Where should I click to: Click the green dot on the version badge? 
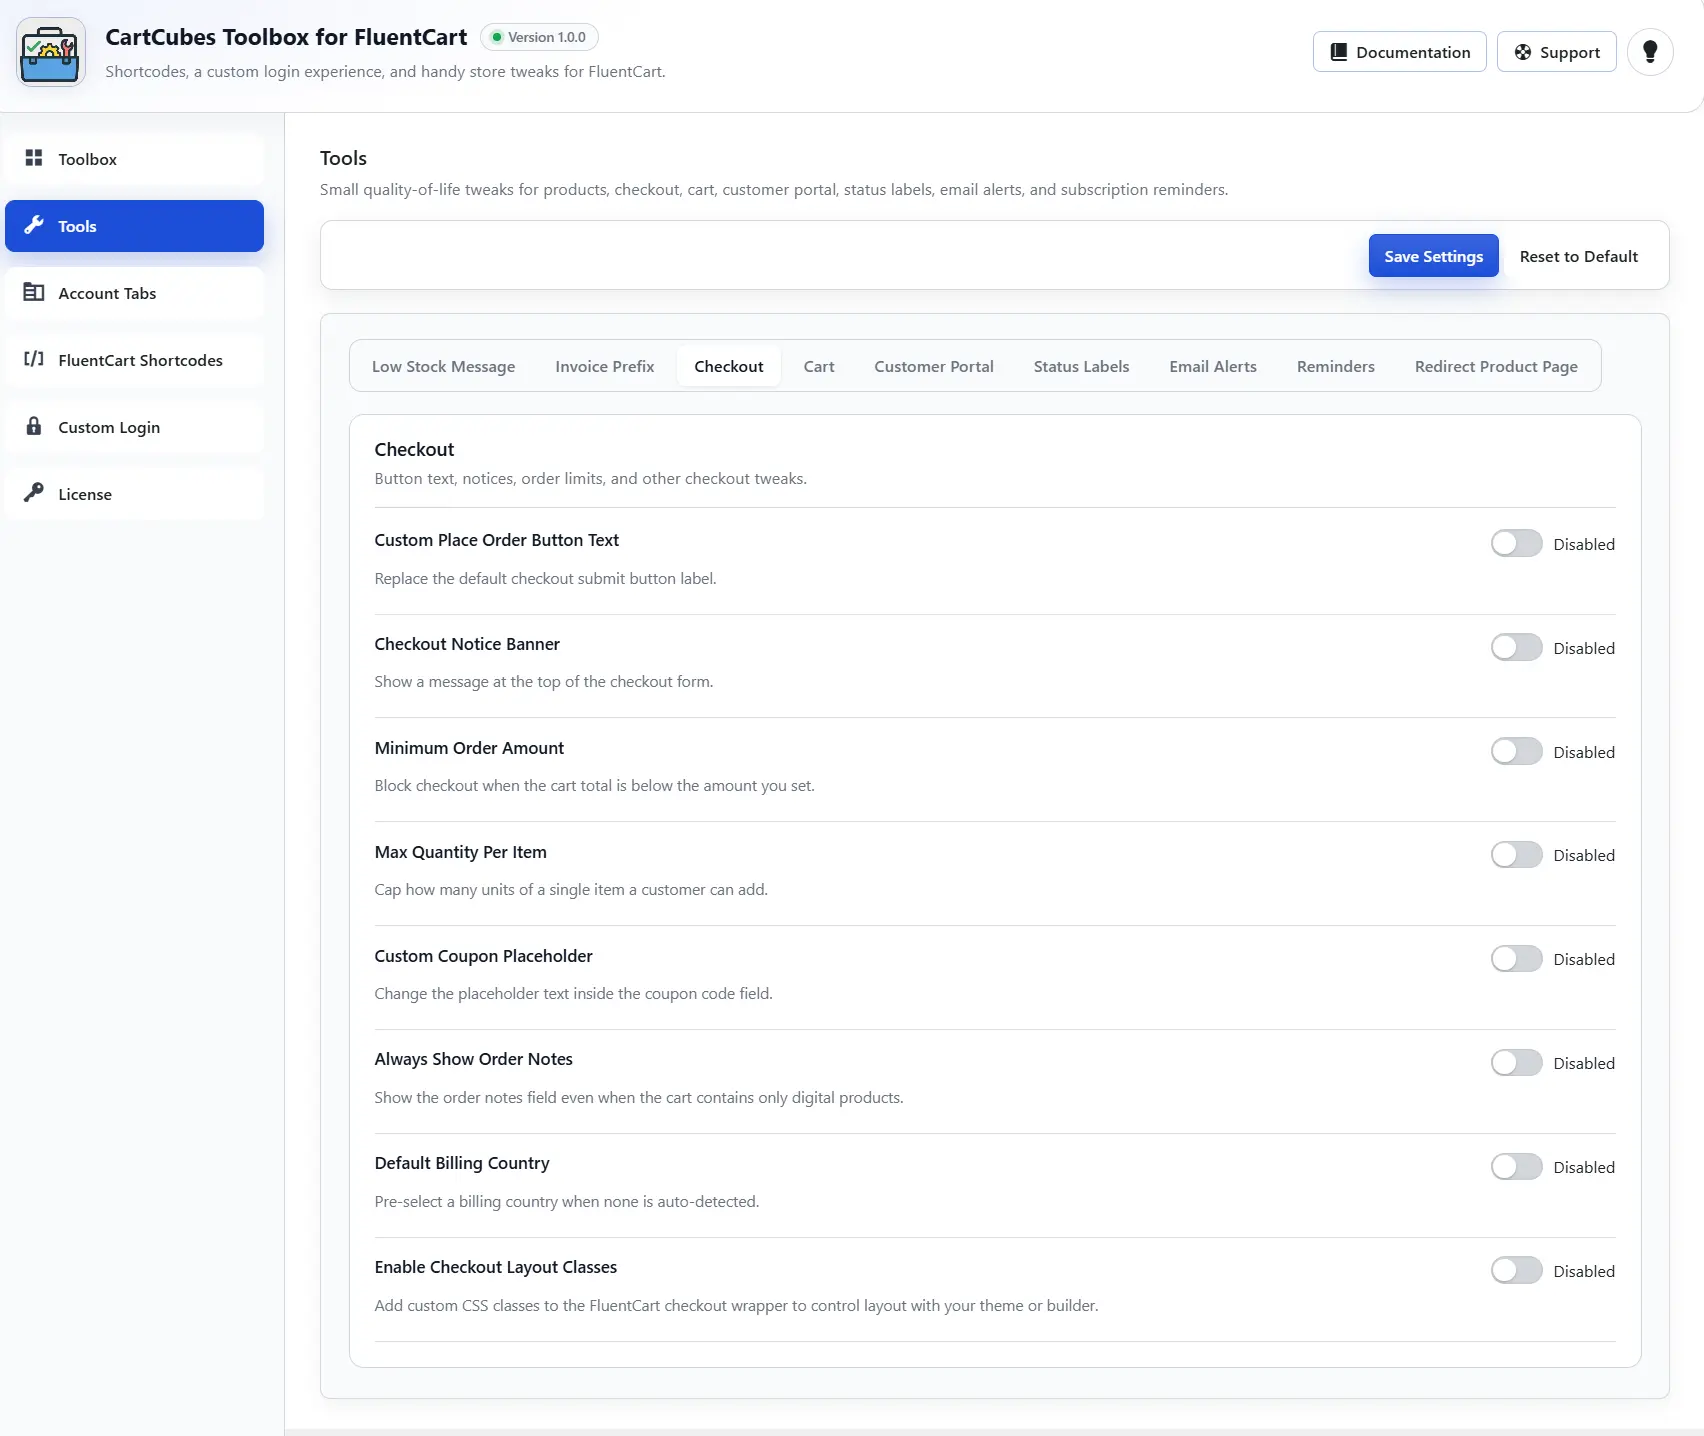(497, 37)
